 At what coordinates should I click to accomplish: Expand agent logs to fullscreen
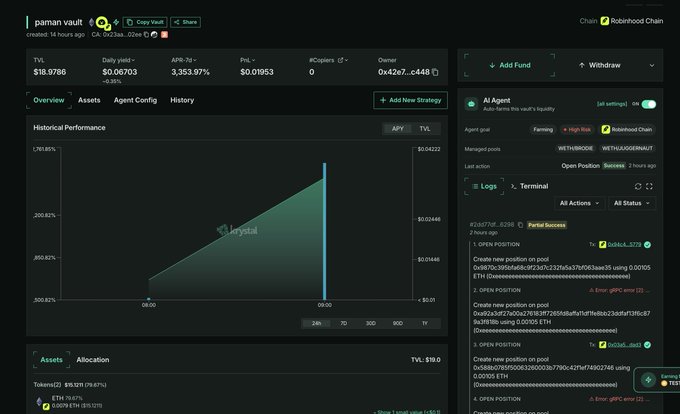[649, 186]
